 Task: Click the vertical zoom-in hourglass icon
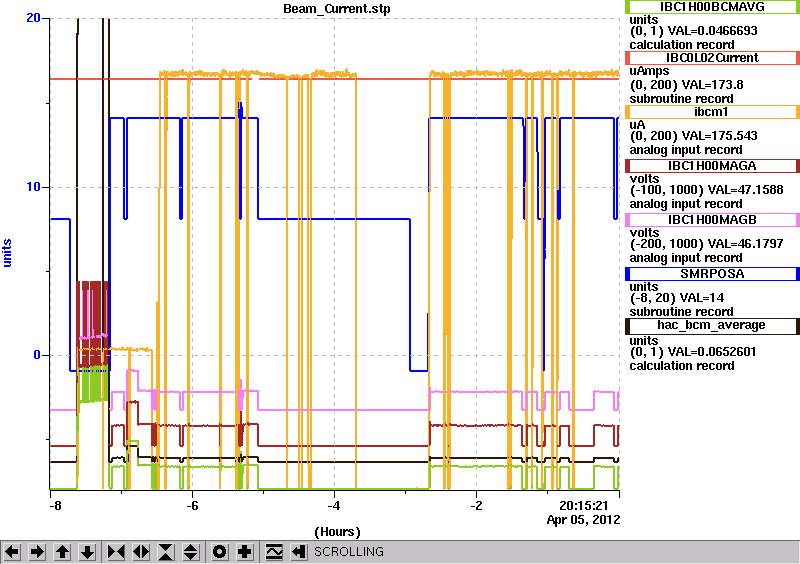[x=166, y=552]
